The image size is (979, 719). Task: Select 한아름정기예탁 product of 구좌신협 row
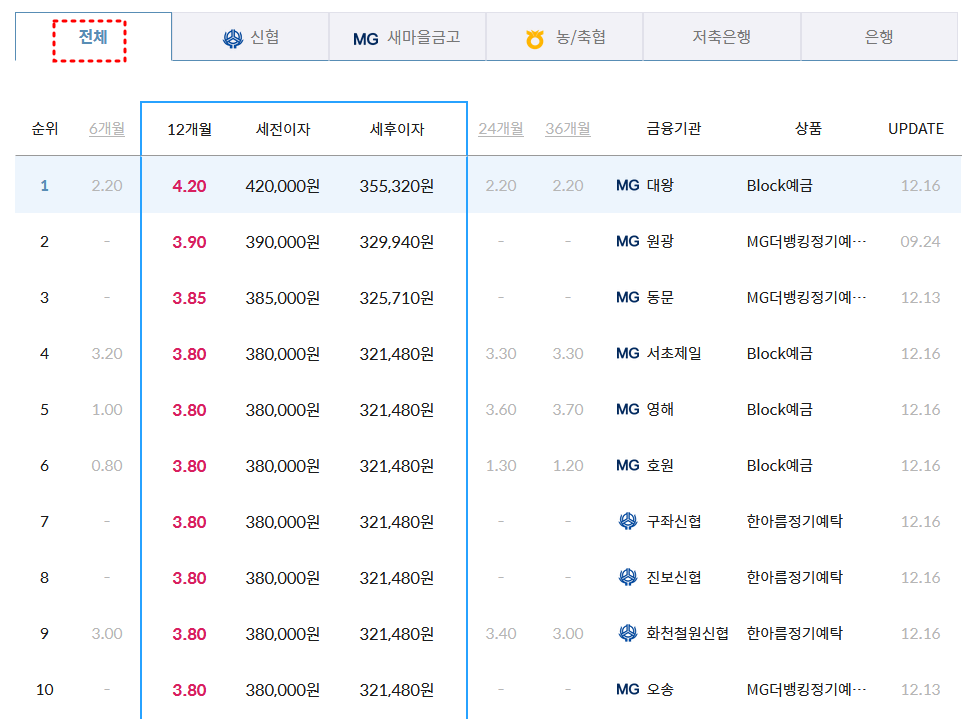click(x=795, y=521)
